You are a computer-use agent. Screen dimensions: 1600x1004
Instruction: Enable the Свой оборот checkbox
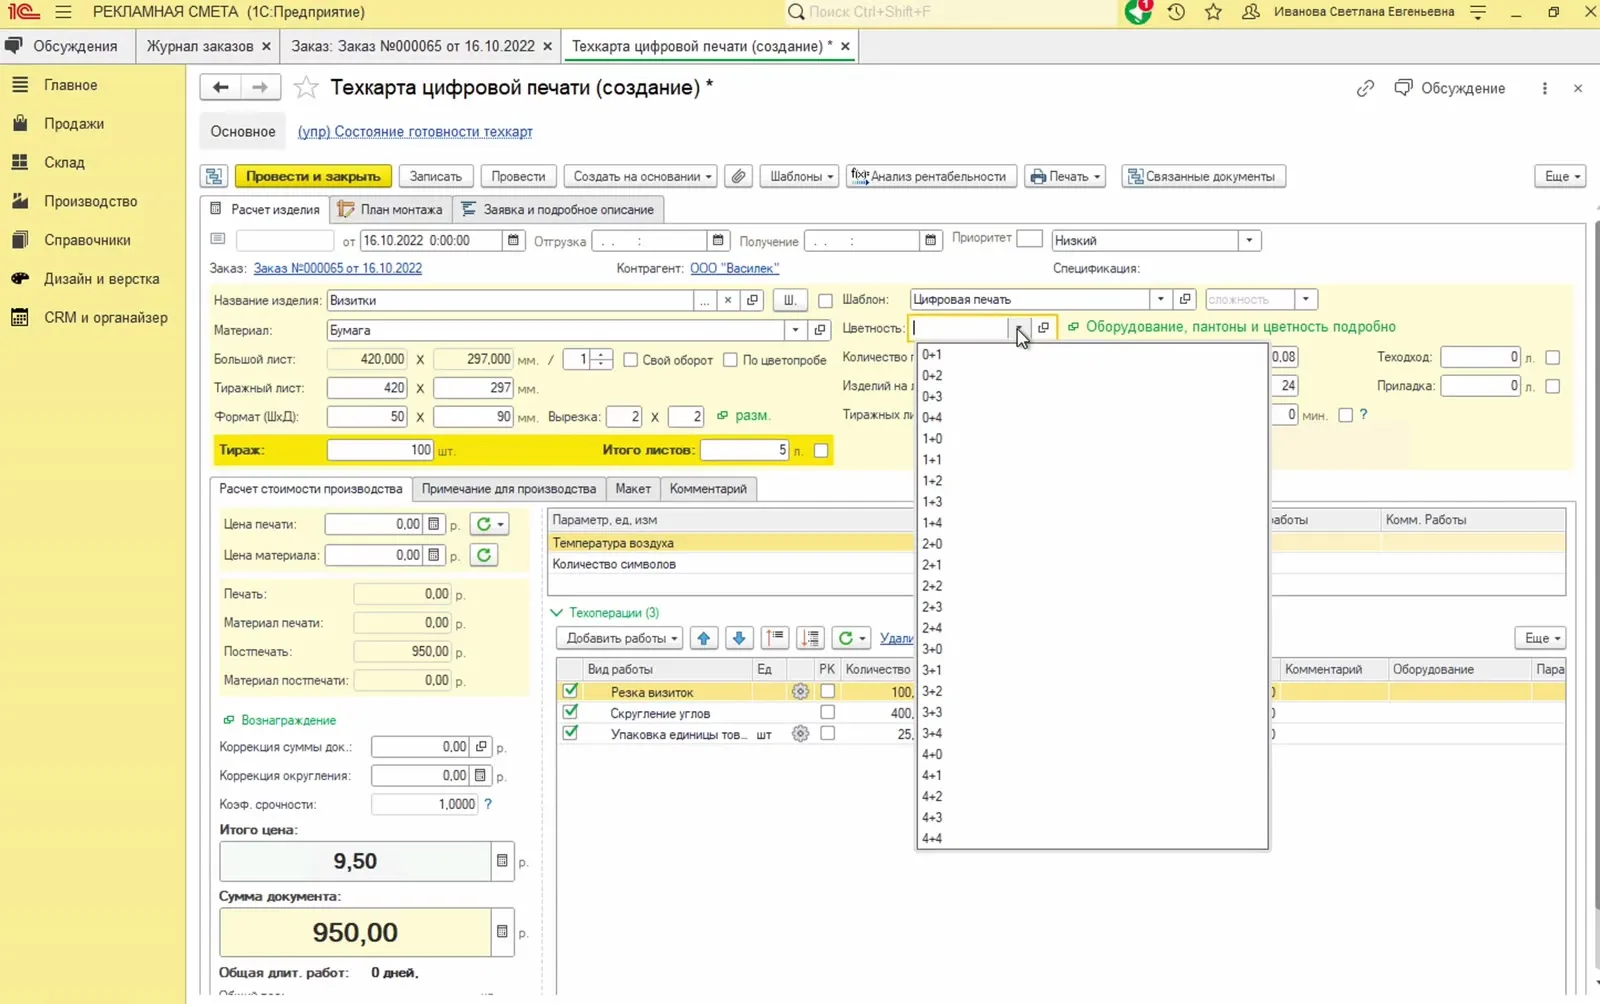(631, 360)
